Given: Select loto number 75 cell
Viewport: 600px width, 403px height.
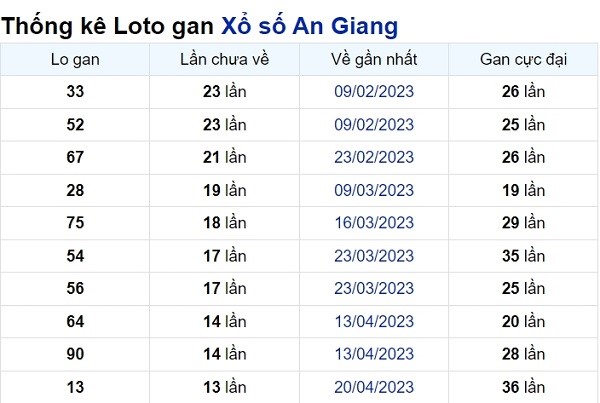Looking at the screenshot, I should tap(75, 223).
